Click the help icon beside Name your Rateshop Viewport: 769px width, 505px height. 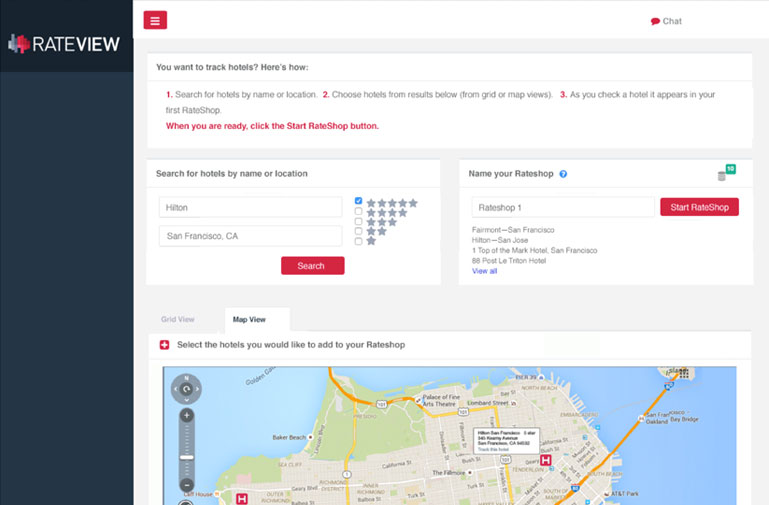(563, 174)
